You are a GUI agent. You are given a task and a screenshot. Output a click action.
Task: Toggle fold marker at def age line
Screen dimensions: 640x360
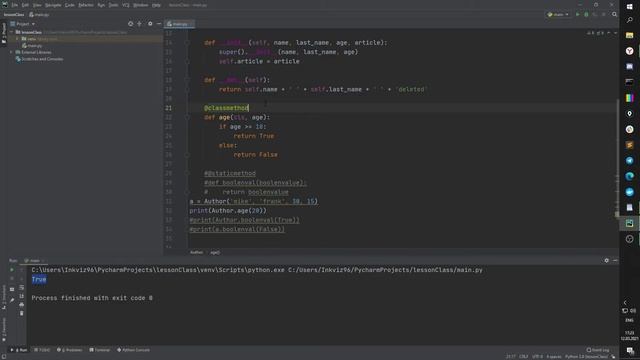pyautogui.click(x=187, y=118)
